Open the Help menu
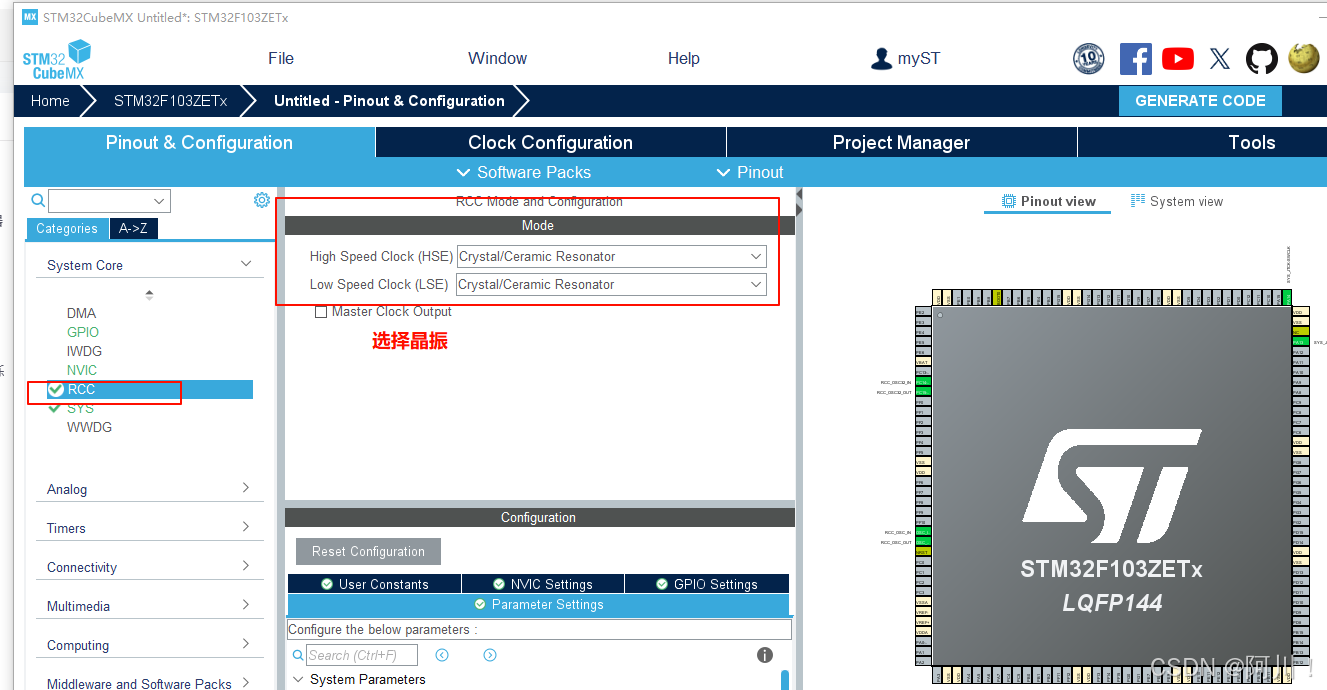1327x690 pixels. tap(684, 58)
